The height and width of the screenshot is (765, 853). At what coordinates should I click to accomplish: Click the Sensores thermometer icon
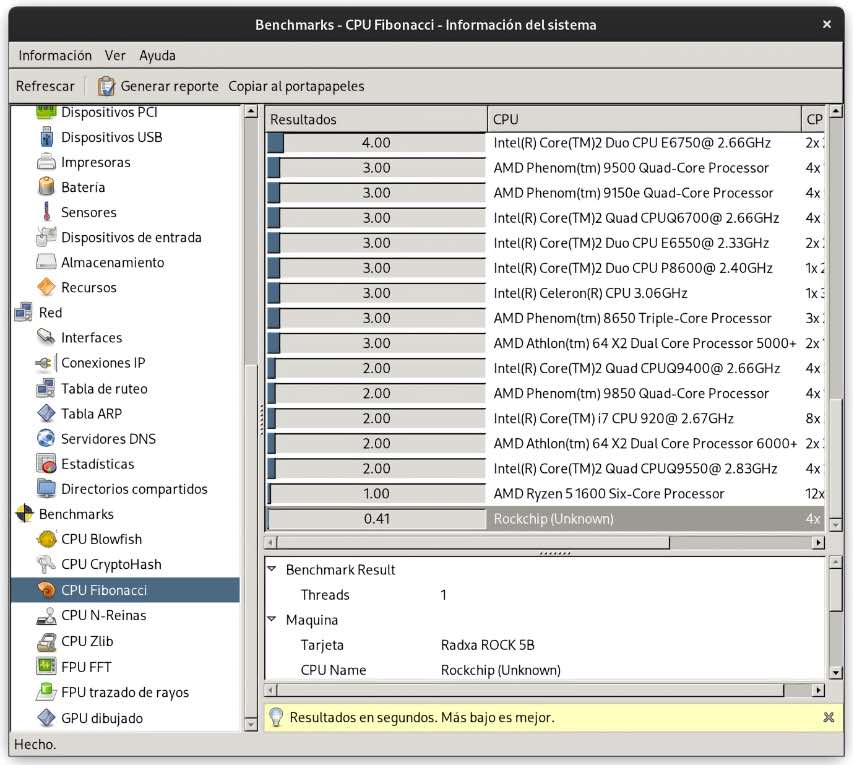tap(47, 212)
